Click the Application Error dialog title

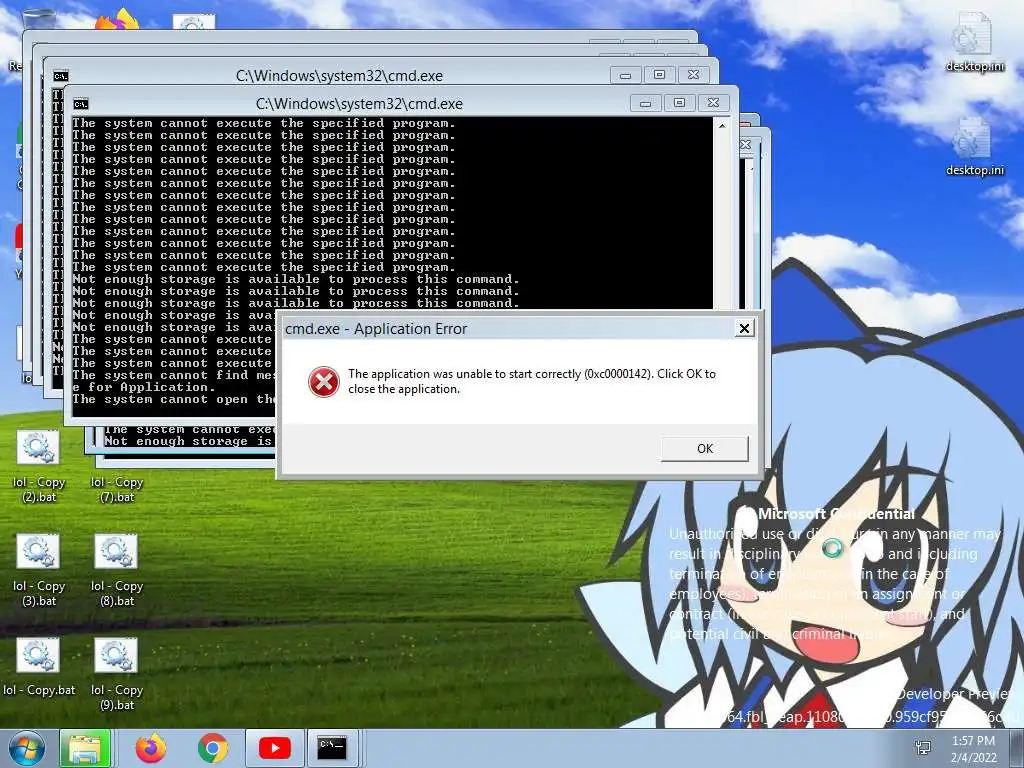point(376,328)
